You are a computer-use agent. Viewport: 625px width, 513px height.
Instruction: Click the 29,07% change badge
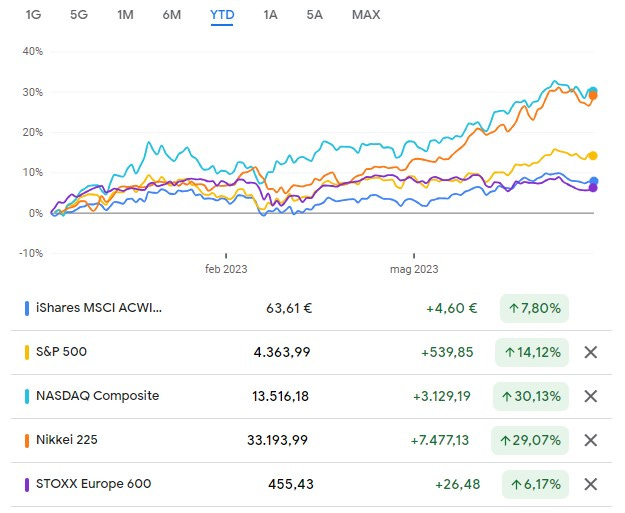point(530,440)
